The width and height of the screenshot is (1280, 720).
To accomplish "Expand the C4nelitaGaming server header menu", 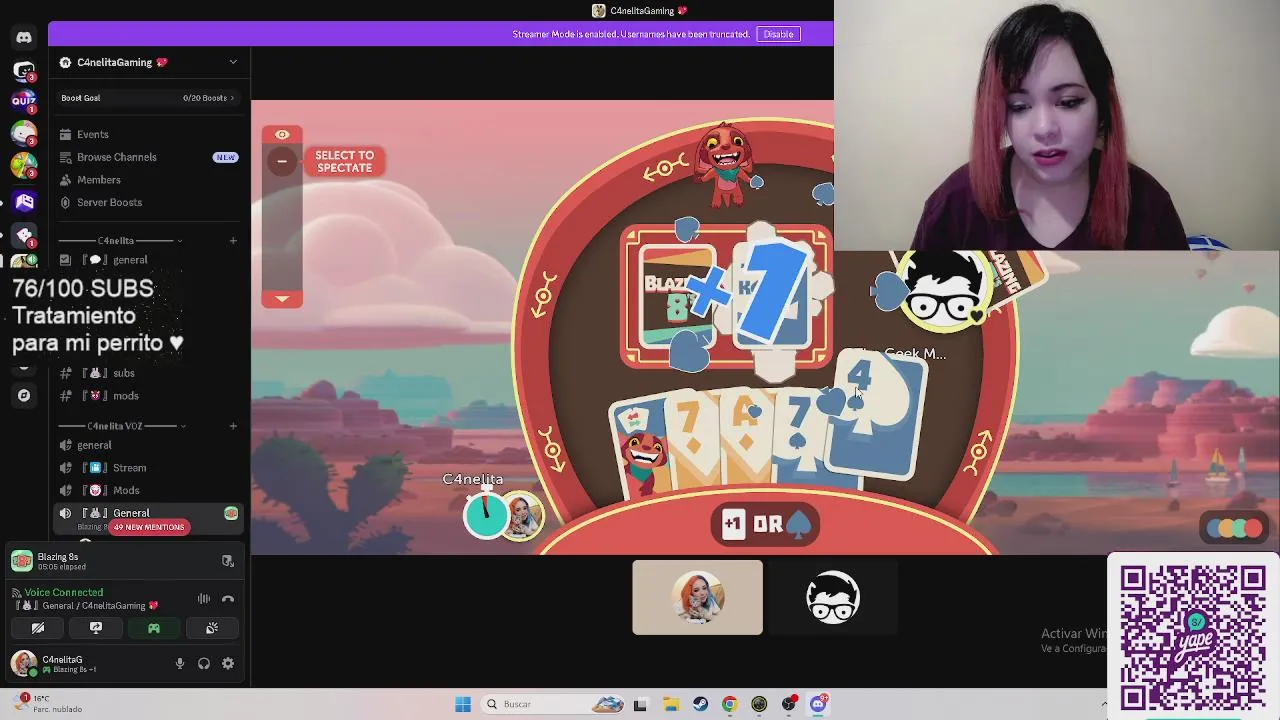I will tap(150, 62).
